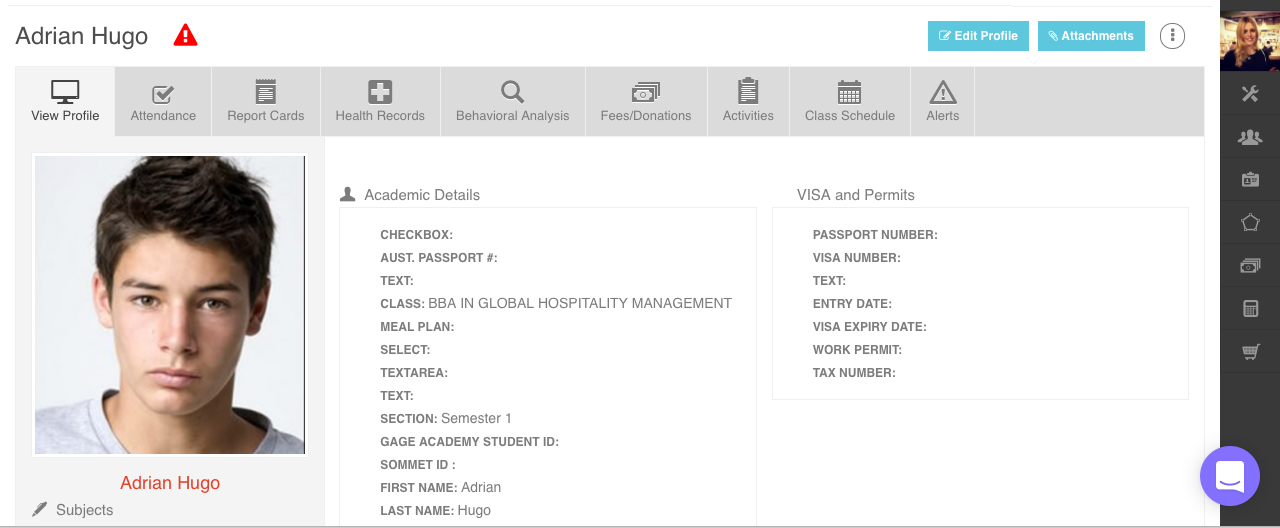Open the money fees sidebar icon

1250,266
